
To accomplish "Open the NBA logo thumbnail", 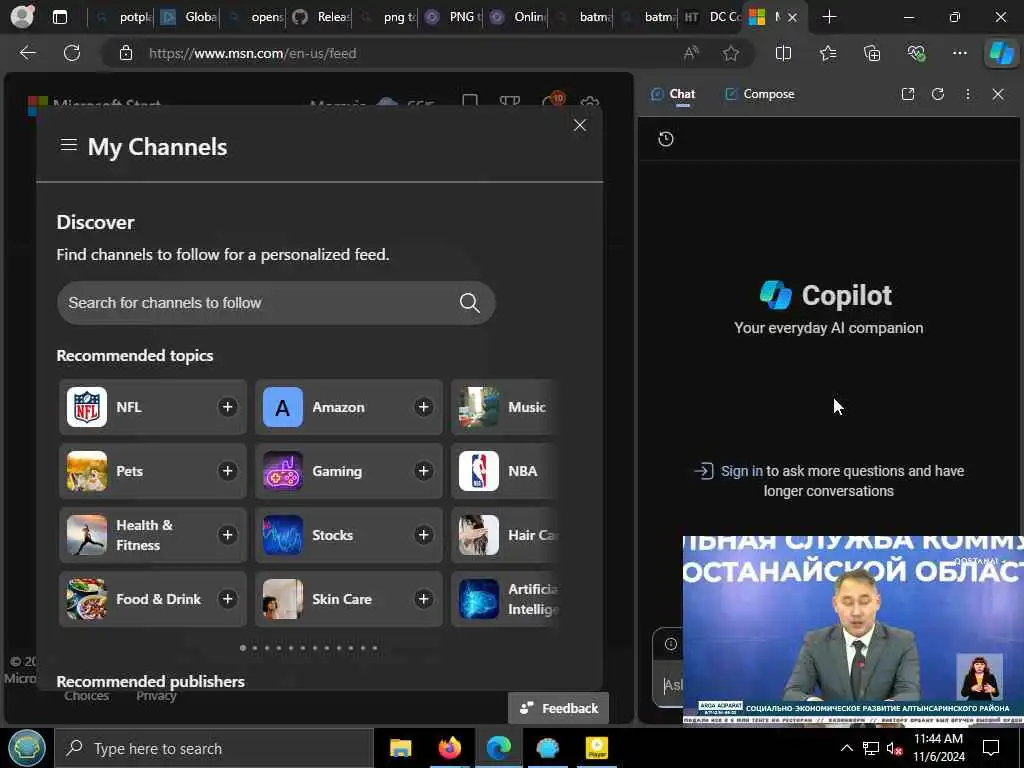I will pyautogui.click(x=479, y=472).
